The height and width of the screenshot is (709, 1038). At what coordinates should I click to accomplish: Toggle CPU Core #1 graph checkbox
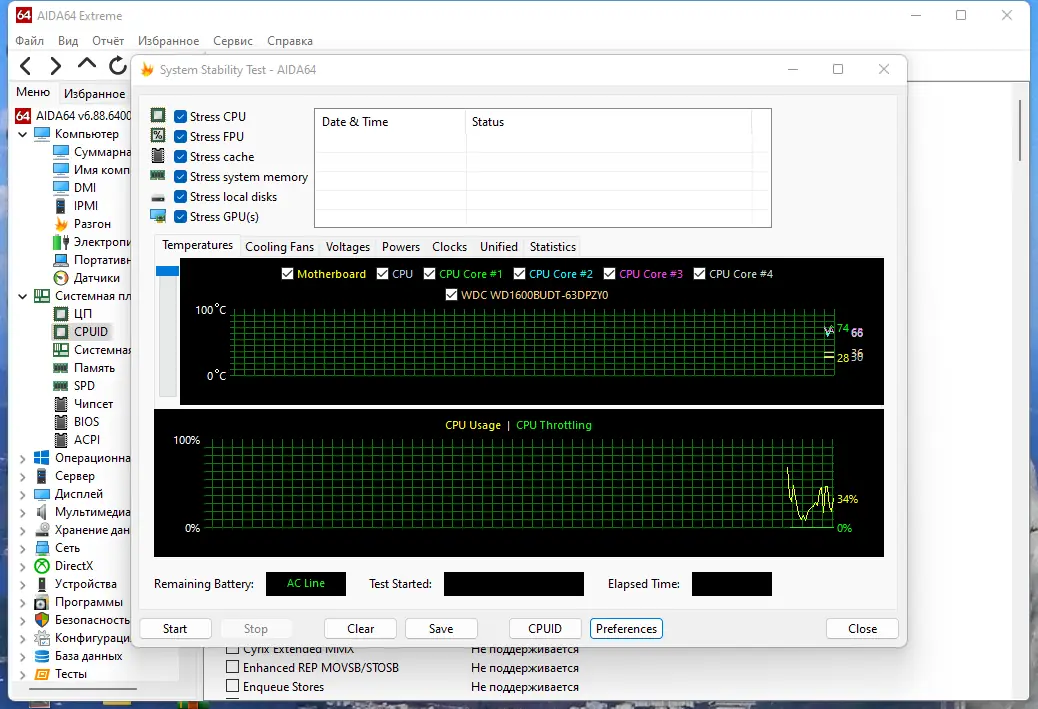(430, 273)
